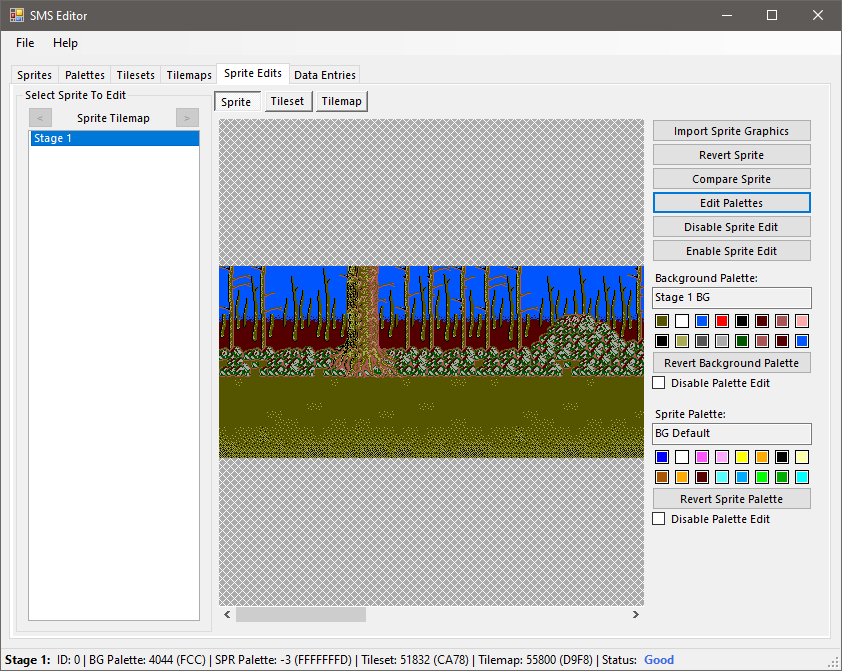Open the Help menu
The height and width of the screenshot is (671, 842).
[x=66, y=43]
